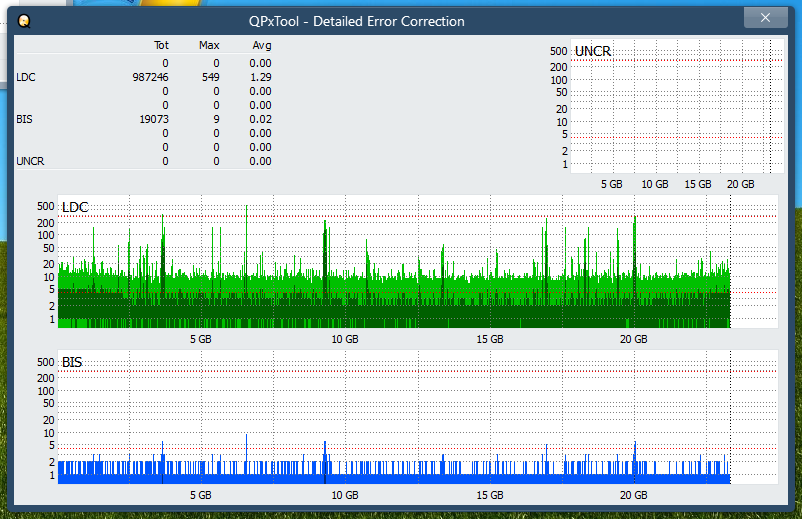802x519 pixels.
Task: Click the '10 GB' axis label under LDC chart
Action: click(345, 339)
